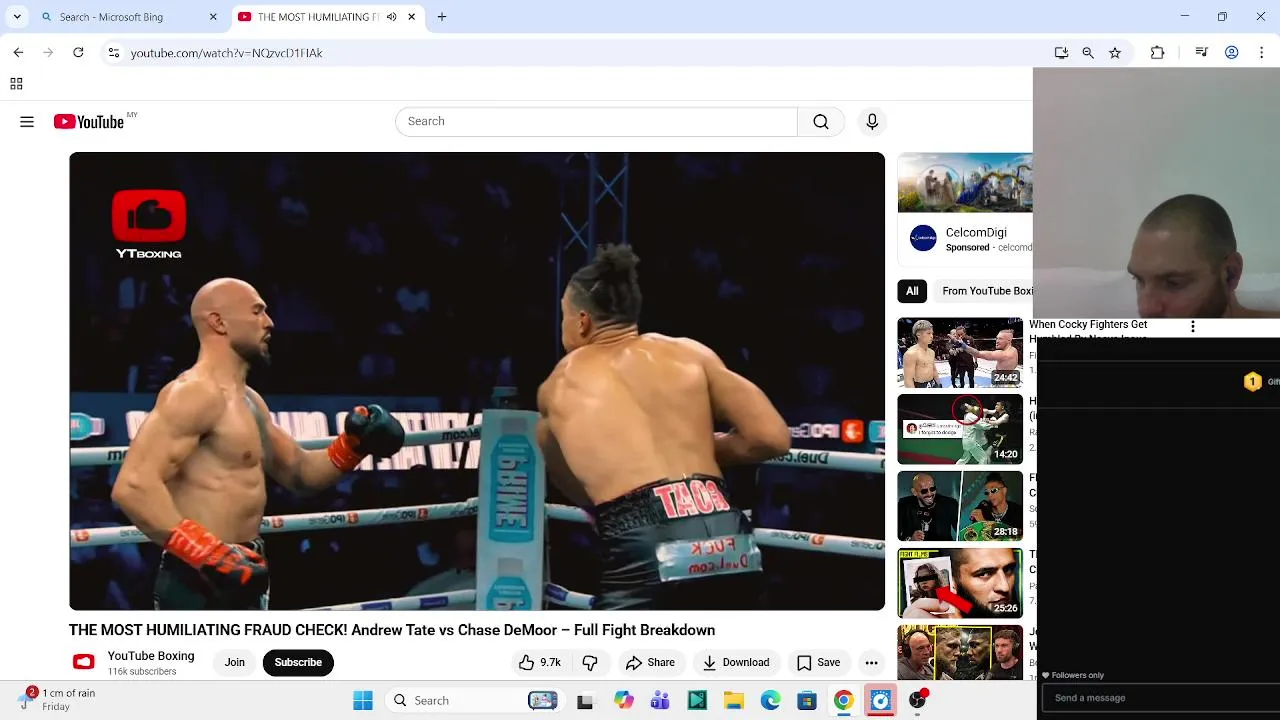
Task: Like the video with thumbs-up 9.7k
Action: click(538, 662)
